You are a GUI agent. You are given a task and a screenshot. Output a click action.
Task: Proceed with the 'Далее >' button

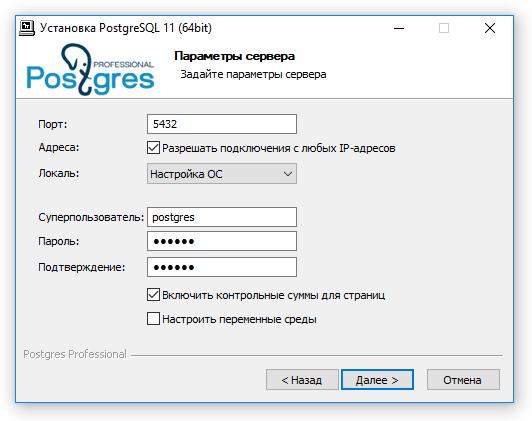pyautogui.click(x=377, y=380)
